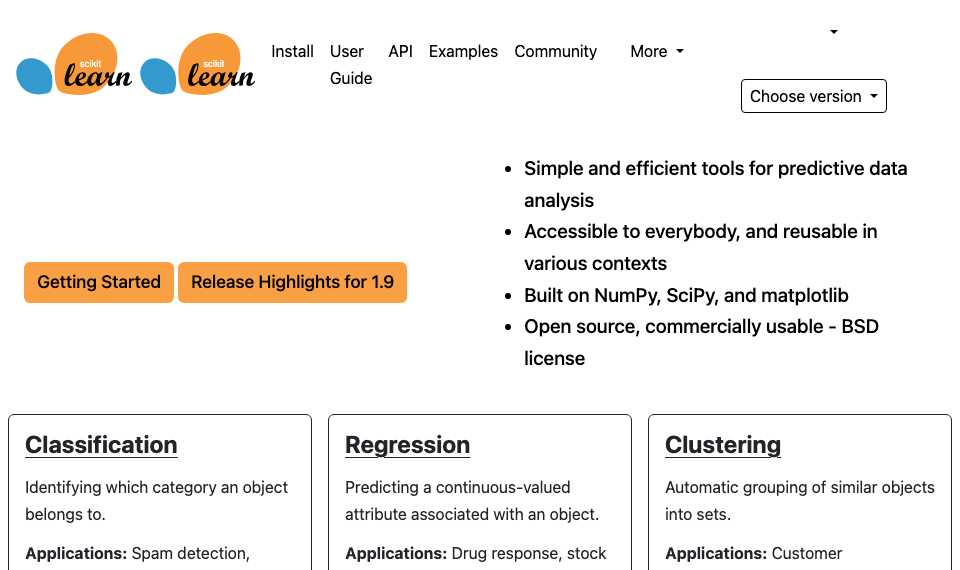Open the Install page
The image size is (960, 570).
292,51
